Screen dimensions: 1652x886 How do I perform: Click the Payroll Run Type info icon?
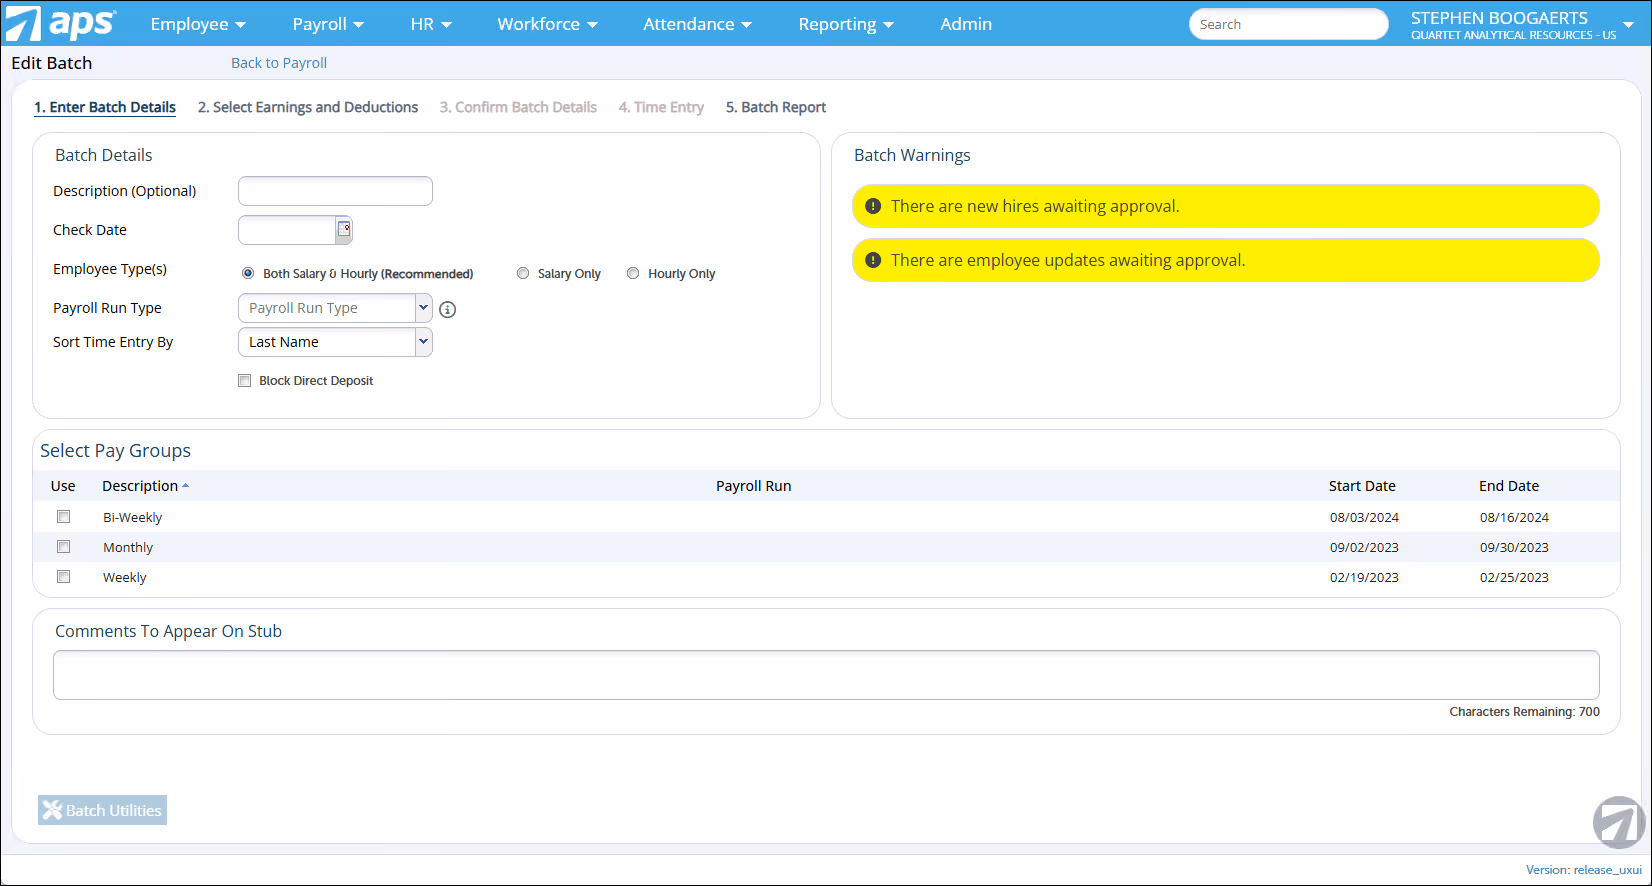pyautogui.click(x=448, y=310)
